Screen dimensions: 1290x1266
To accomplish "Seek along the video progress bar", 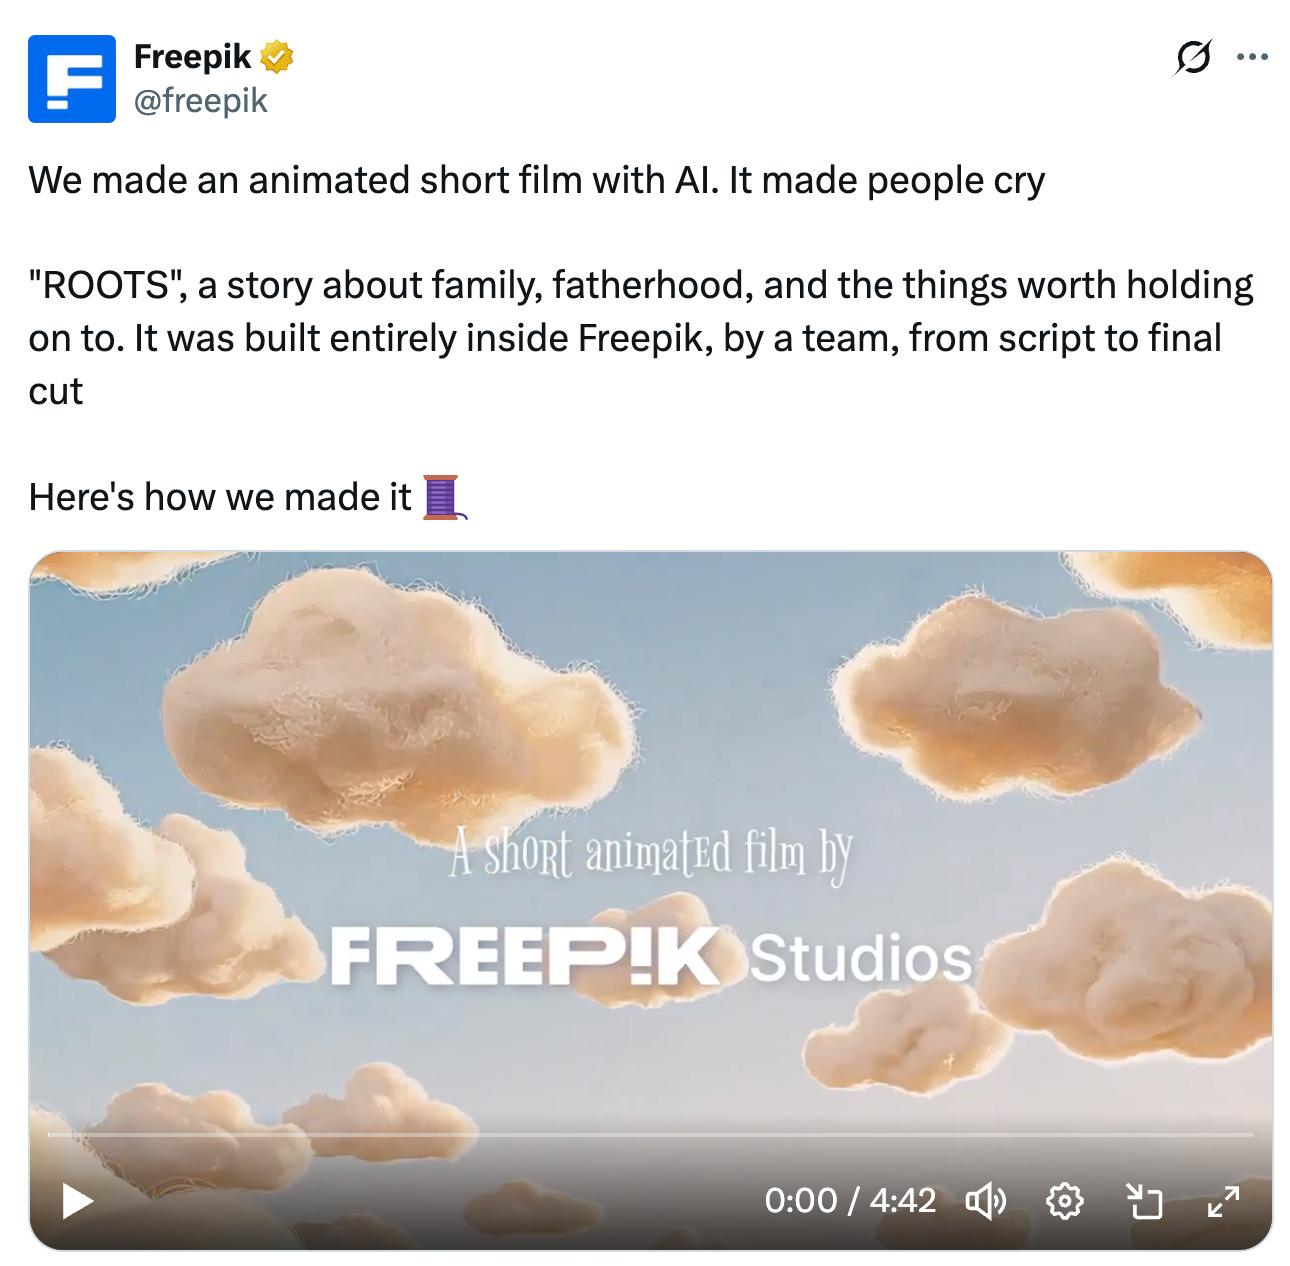I will point(650,1135).
